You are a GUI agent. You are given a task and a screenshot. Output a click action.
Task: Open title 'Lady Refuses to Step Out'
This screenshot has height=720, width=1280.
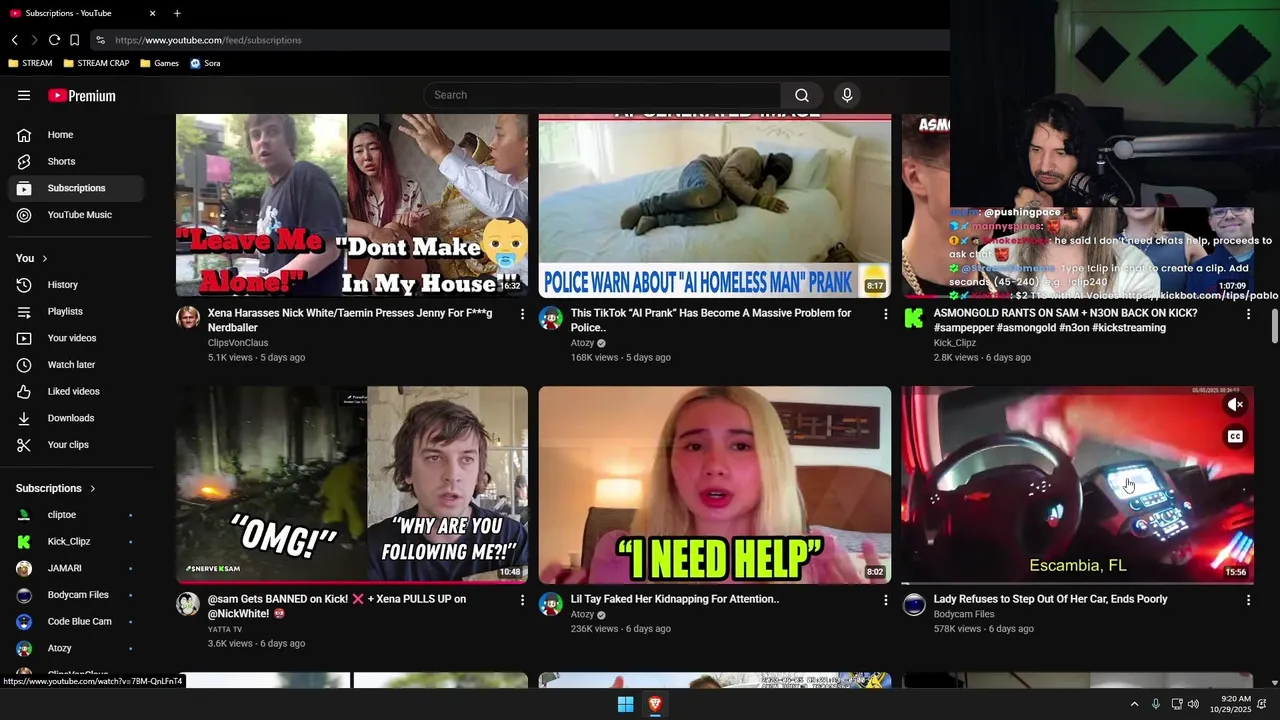[x=1050, y=599]
